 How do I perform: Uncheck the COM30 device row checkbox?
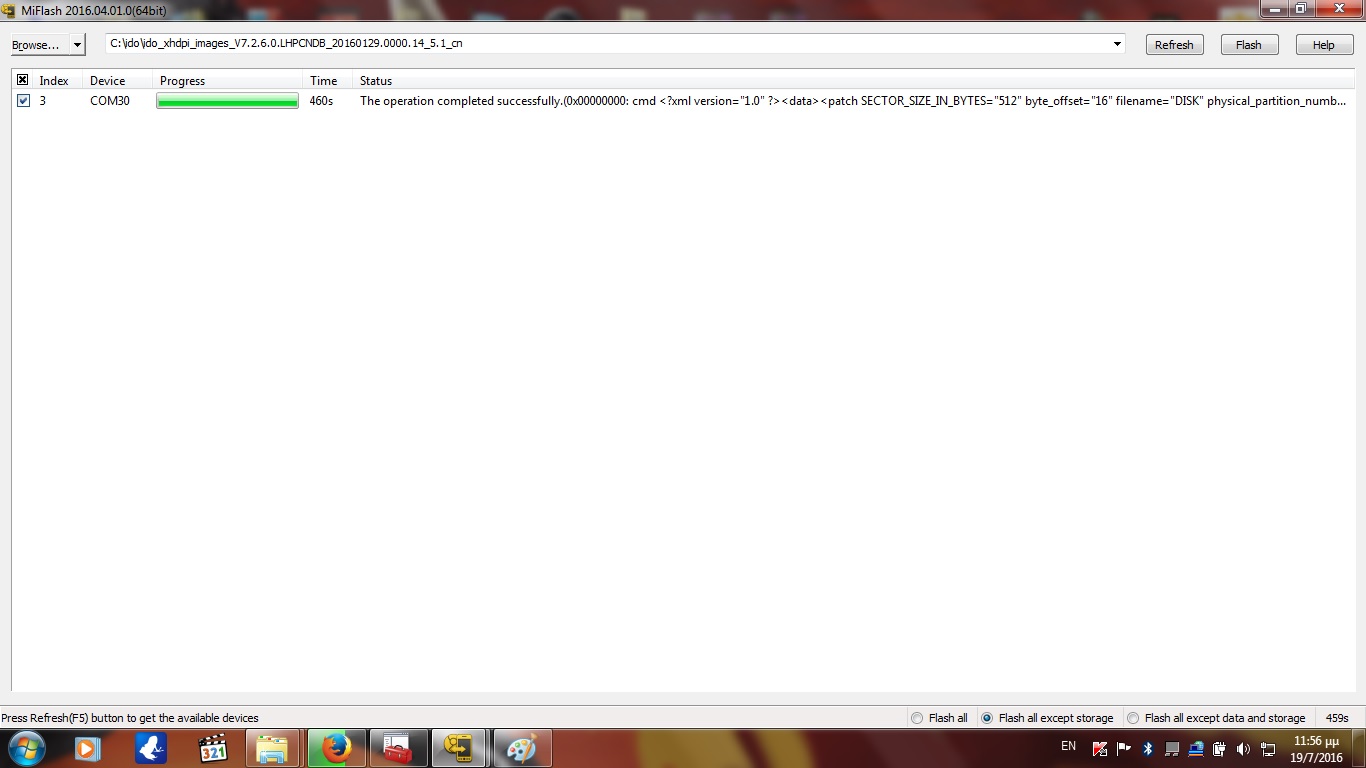(x=23, y=101)
